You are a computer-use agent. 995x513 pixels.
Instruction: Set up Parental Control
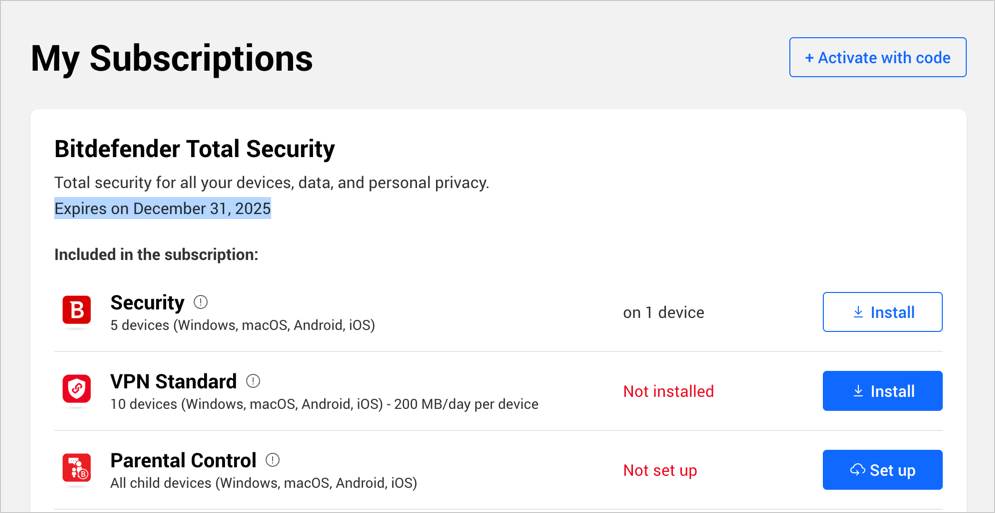pos(883,470)
